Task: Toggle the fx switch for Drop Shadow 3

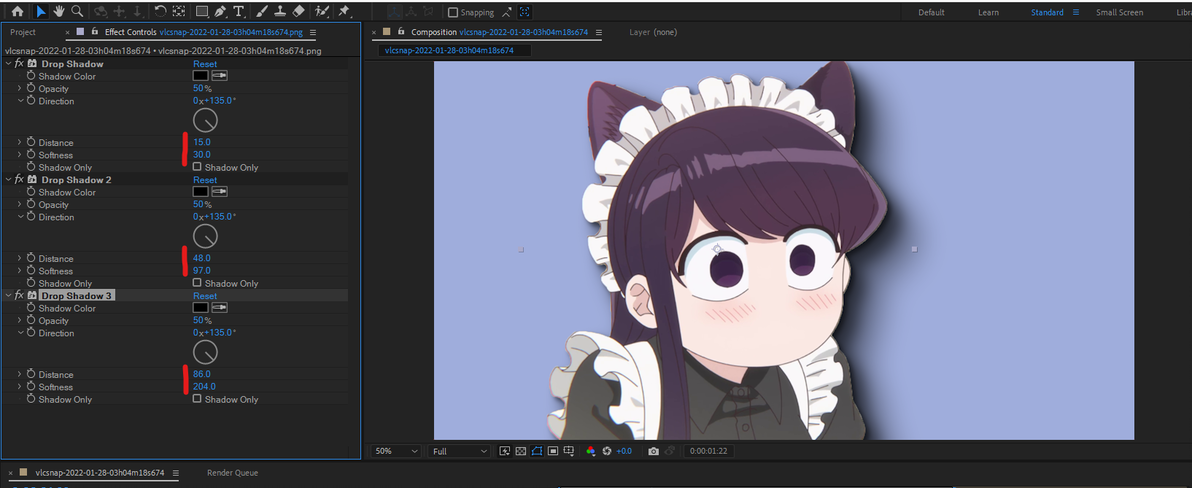Action: 19,295
